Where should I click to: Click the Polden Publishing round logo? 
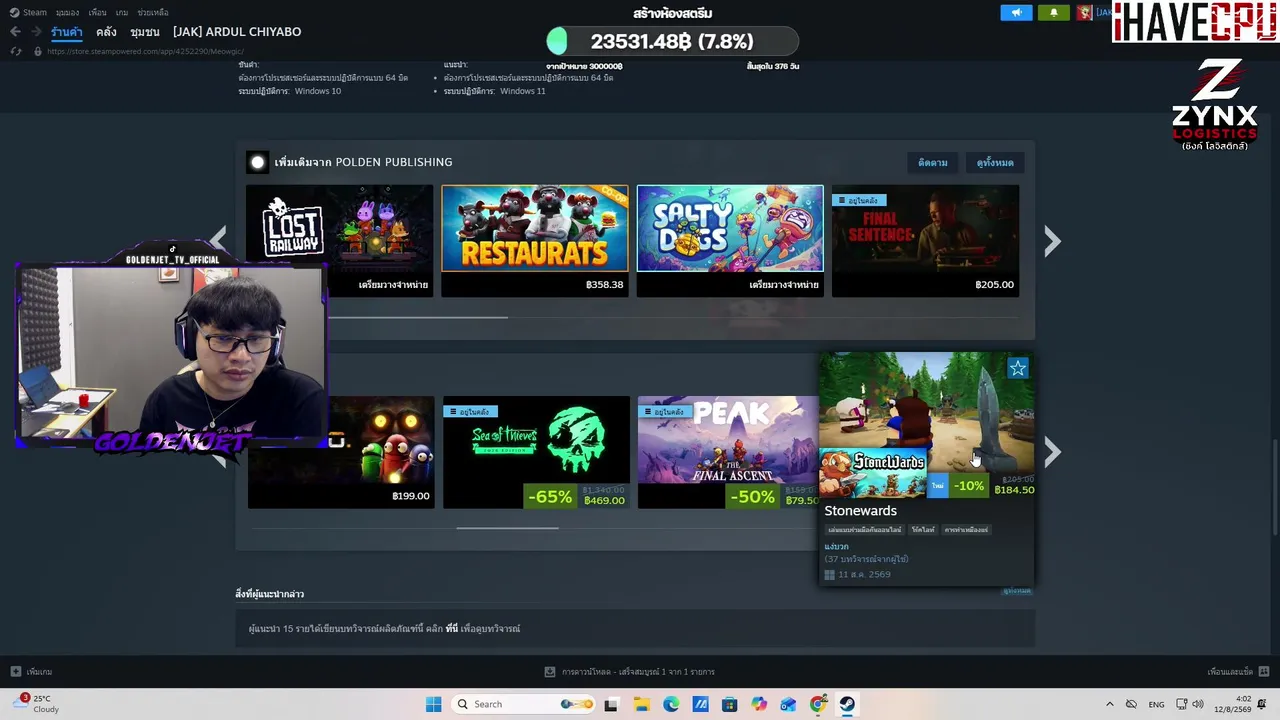pos(258,162)
